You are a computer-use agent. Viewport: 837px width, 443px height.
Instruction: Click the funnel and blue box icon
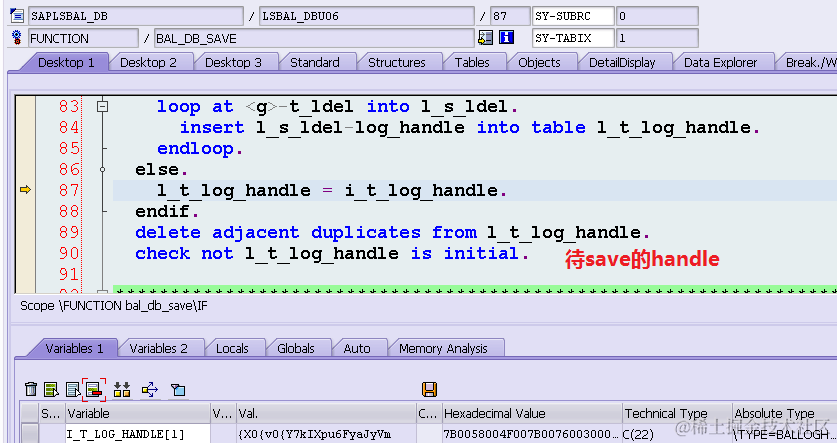tap(178, 390)
